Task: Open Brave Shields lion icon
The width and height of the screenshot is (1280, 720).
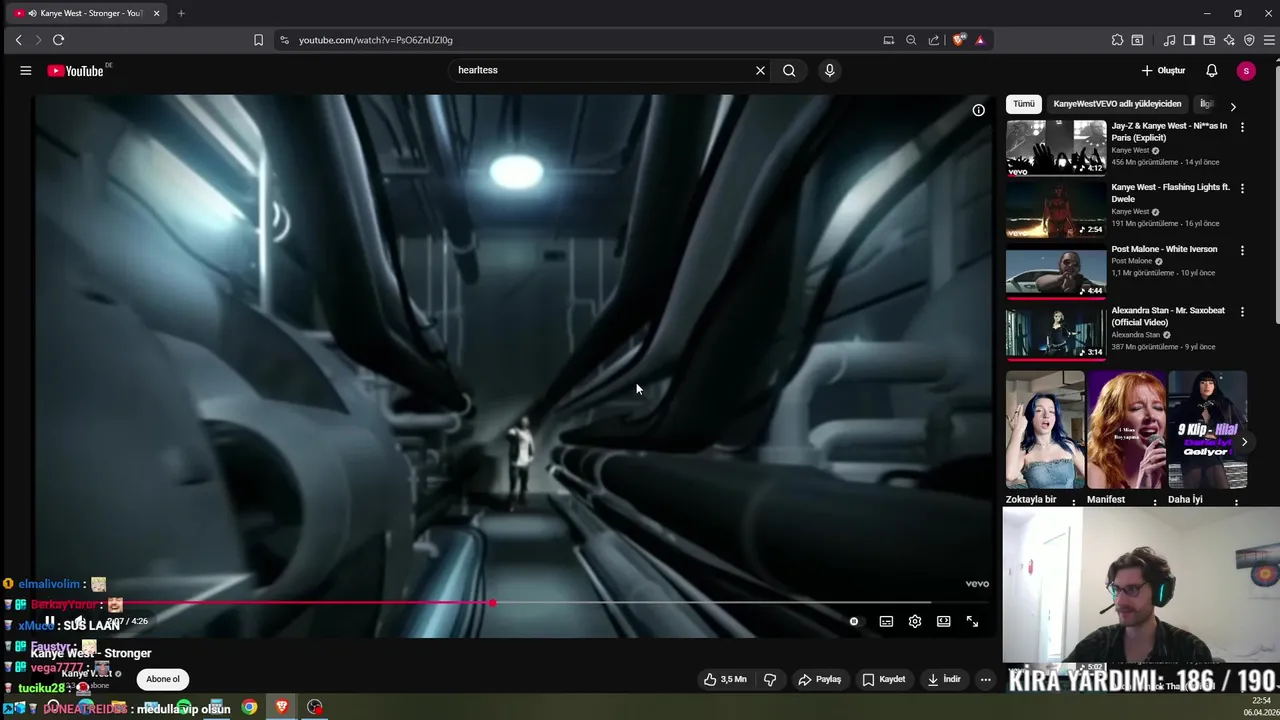Action: 959,40
